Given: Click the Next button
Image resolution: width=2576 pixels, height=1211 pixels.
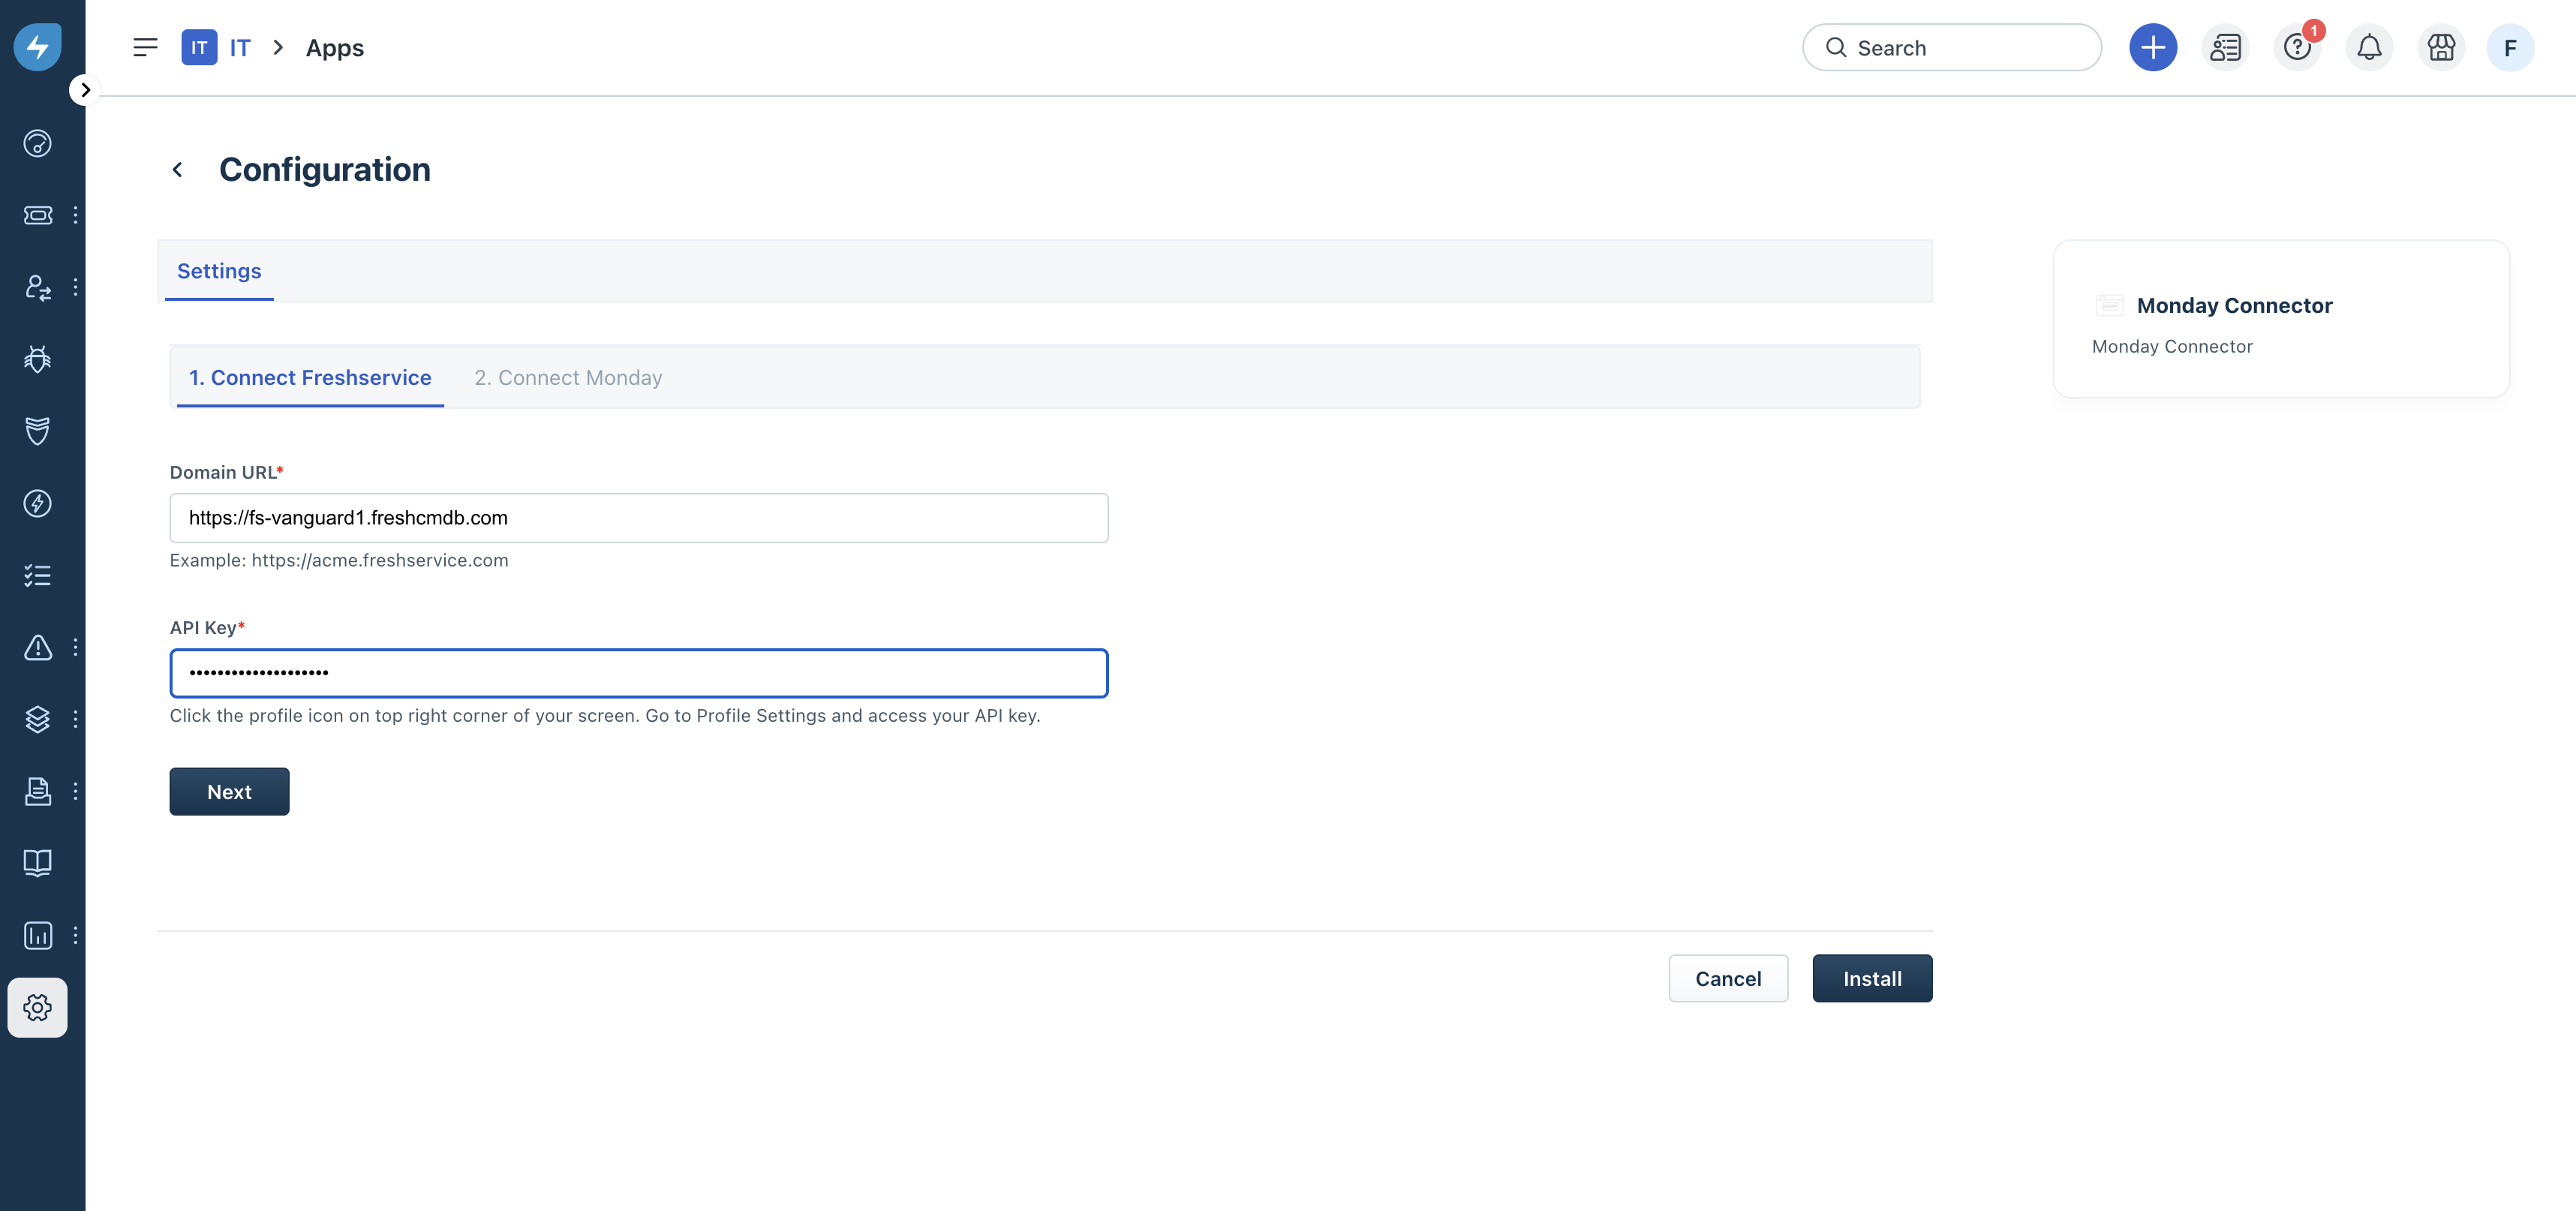Looking at the screenshot, I should coord(229,791).
